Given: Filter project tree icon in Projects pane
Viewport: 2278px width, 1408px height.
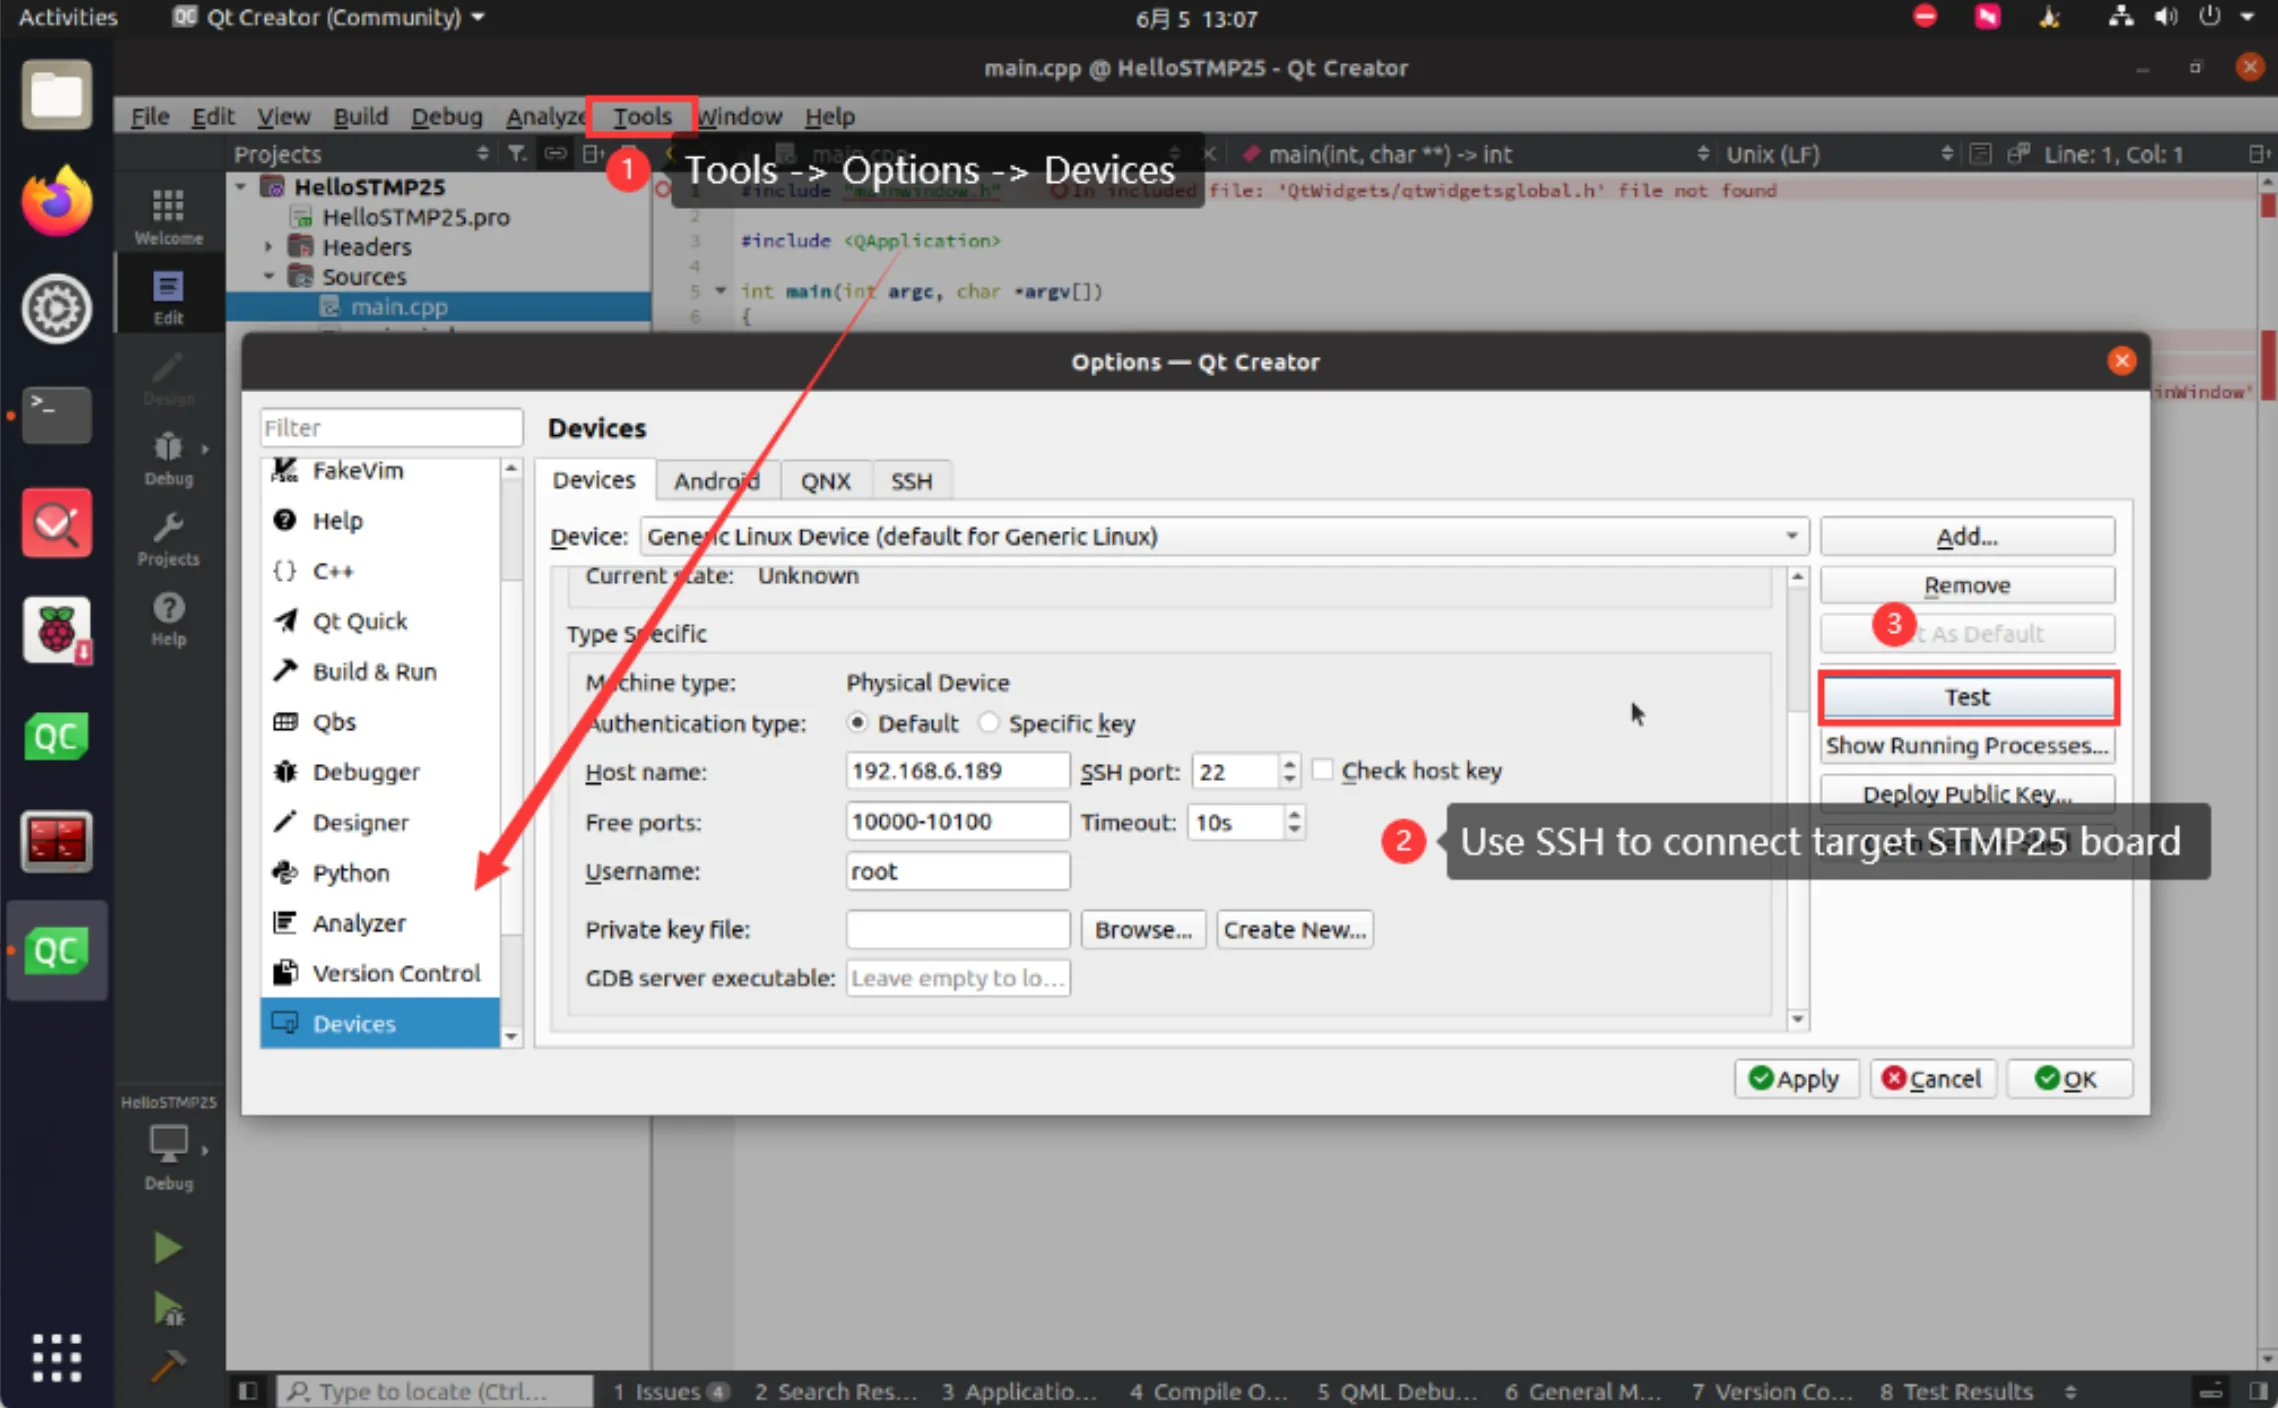Looking at the screenshot, I should pyautogui.click(x=516, y=153).
